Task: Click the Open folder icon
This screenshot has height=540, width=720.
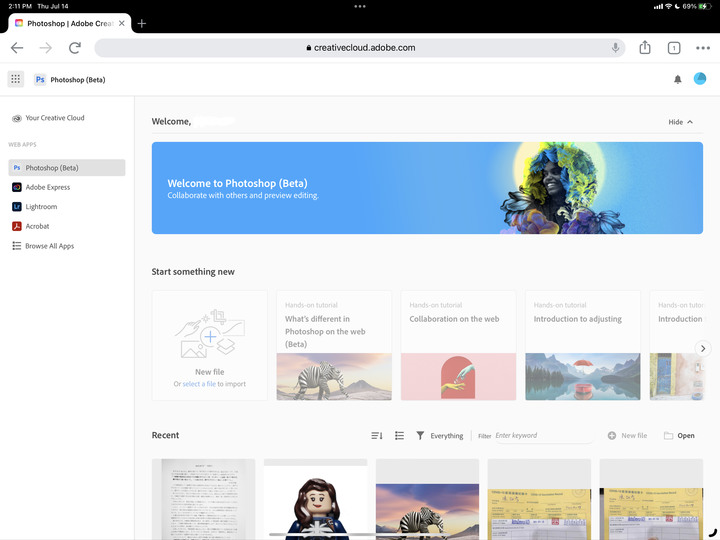Action: click(x=668, y=435)
